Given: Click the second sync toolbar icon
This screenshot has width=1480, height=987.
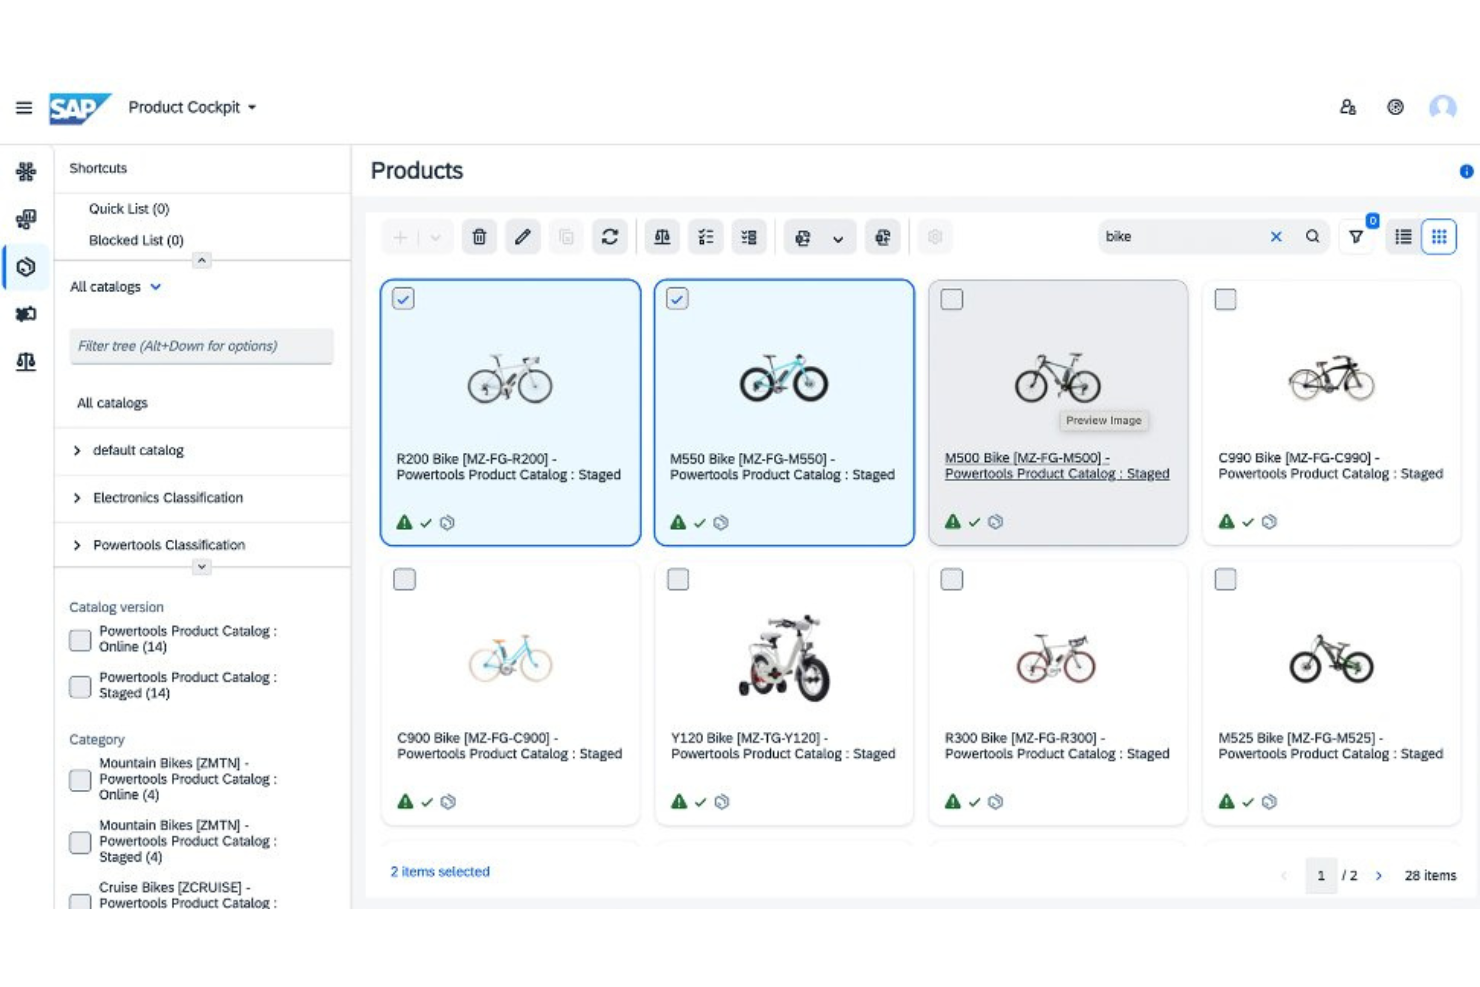Looking at the screenshot, I should click(x=882, y=237).
